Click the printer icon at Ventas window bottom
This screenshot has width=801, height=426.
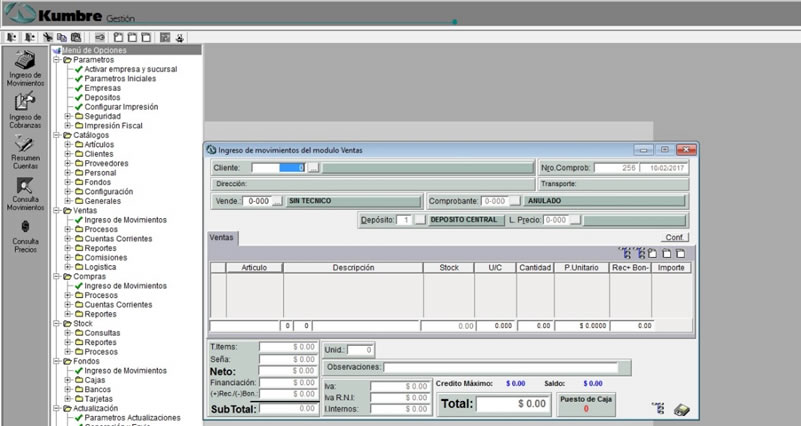coord(681,410)
